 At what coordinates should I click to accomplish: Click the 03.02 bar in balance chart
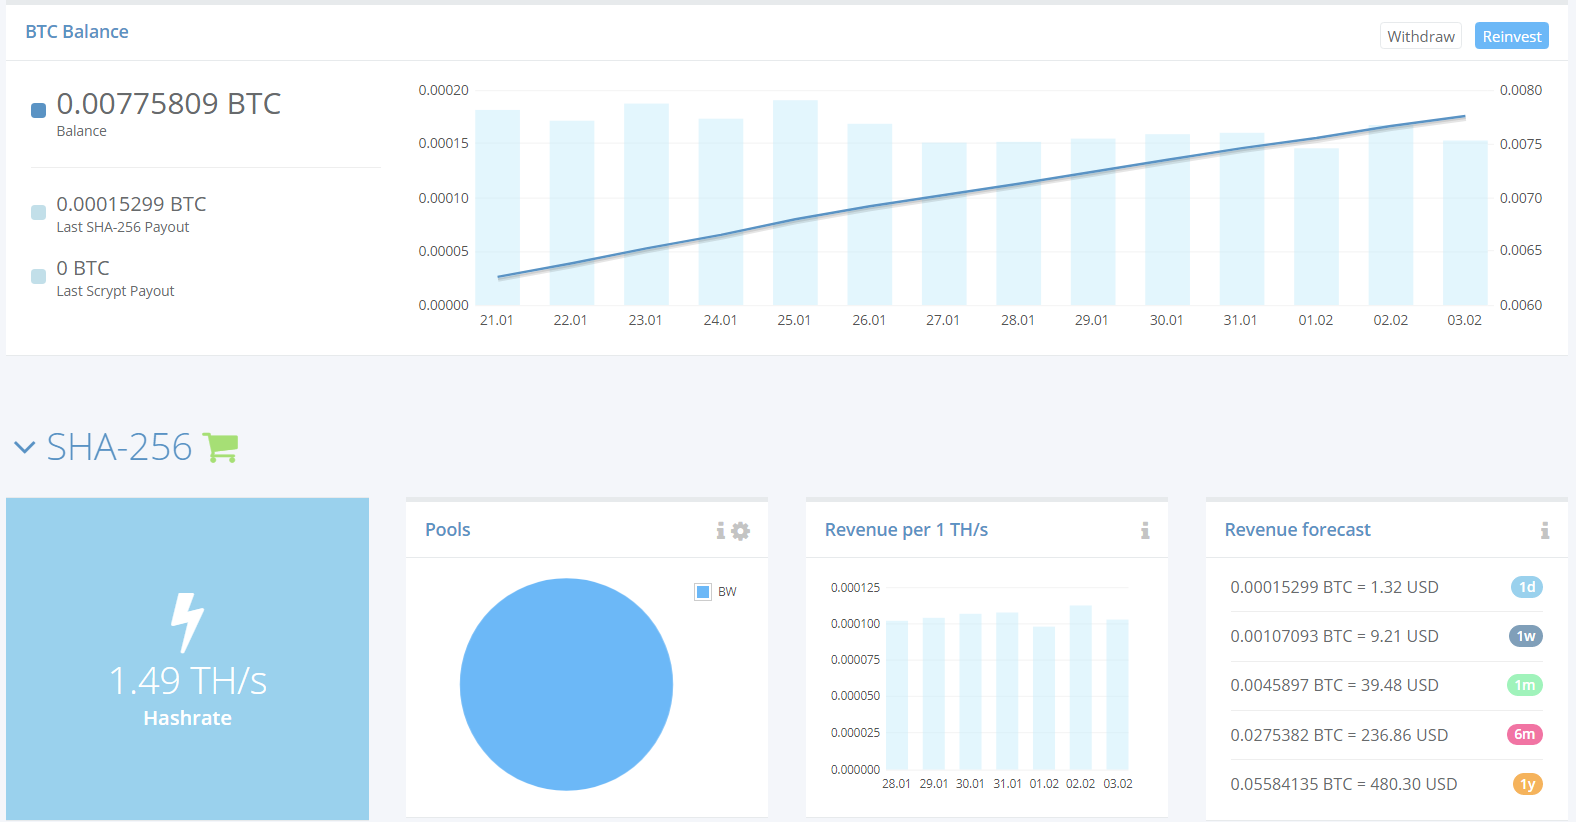click(1465, 223)
